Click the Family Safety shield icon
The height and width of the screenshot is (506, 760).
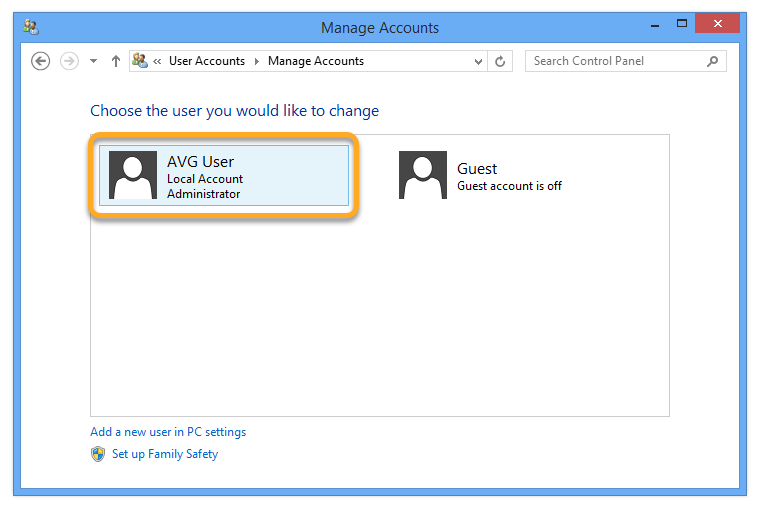click(x=98, y=454)
